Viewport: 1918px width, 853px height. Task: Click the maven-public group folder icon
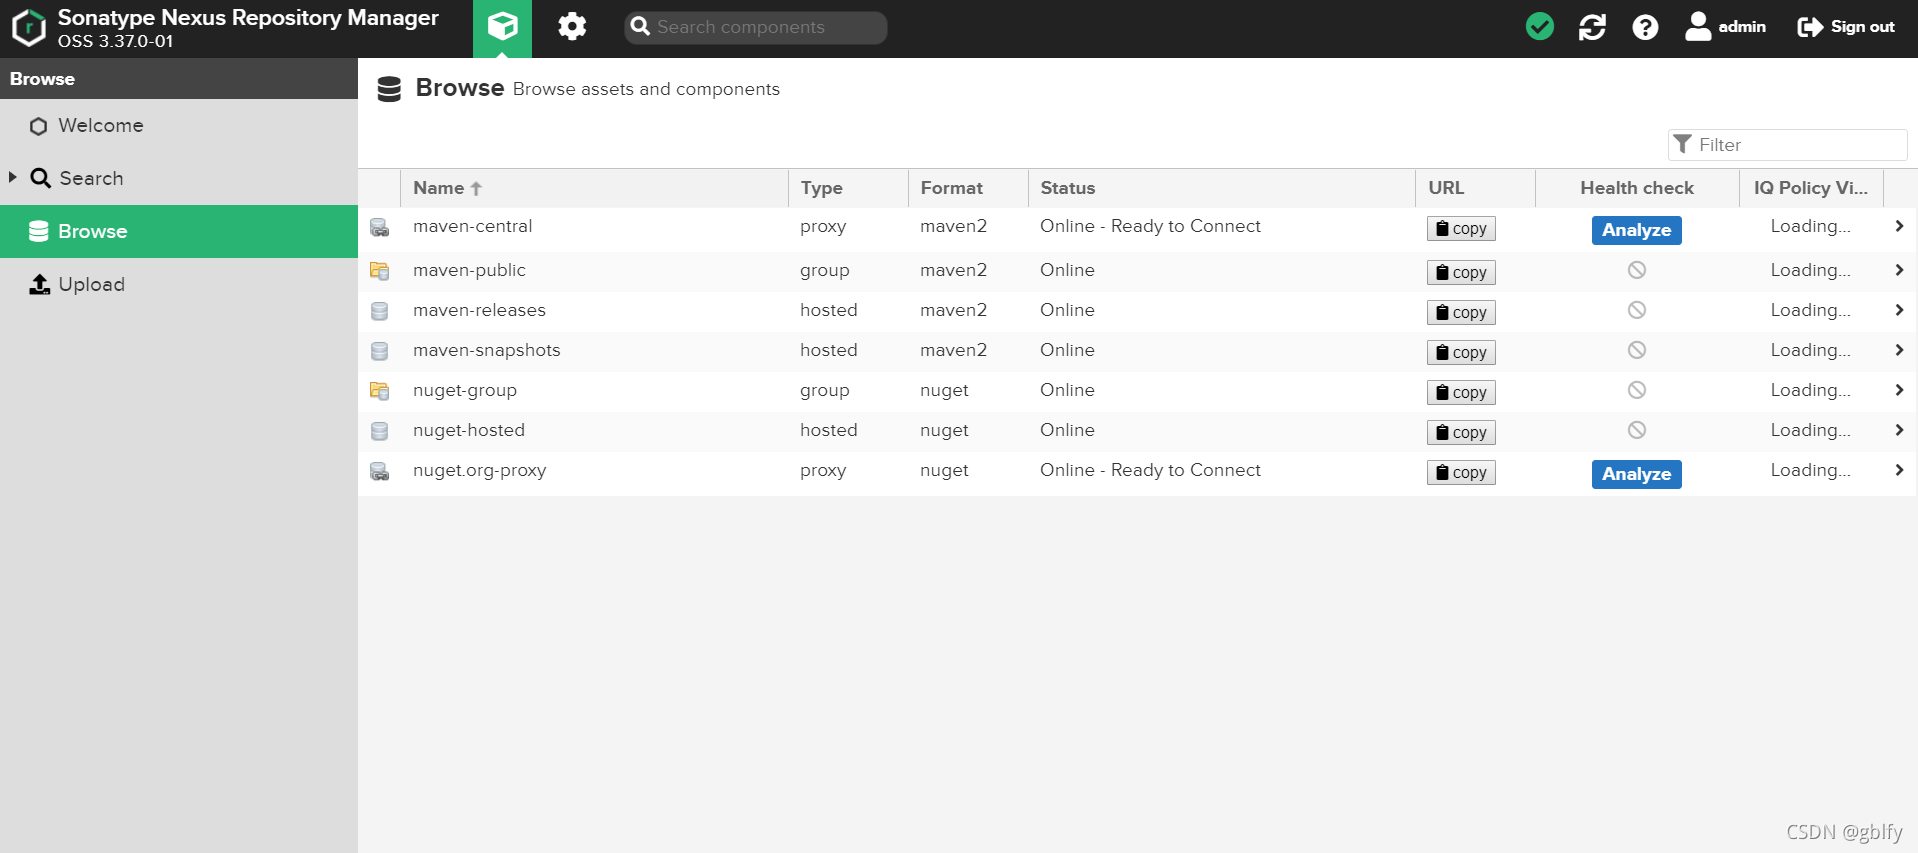tap(380, 271)
